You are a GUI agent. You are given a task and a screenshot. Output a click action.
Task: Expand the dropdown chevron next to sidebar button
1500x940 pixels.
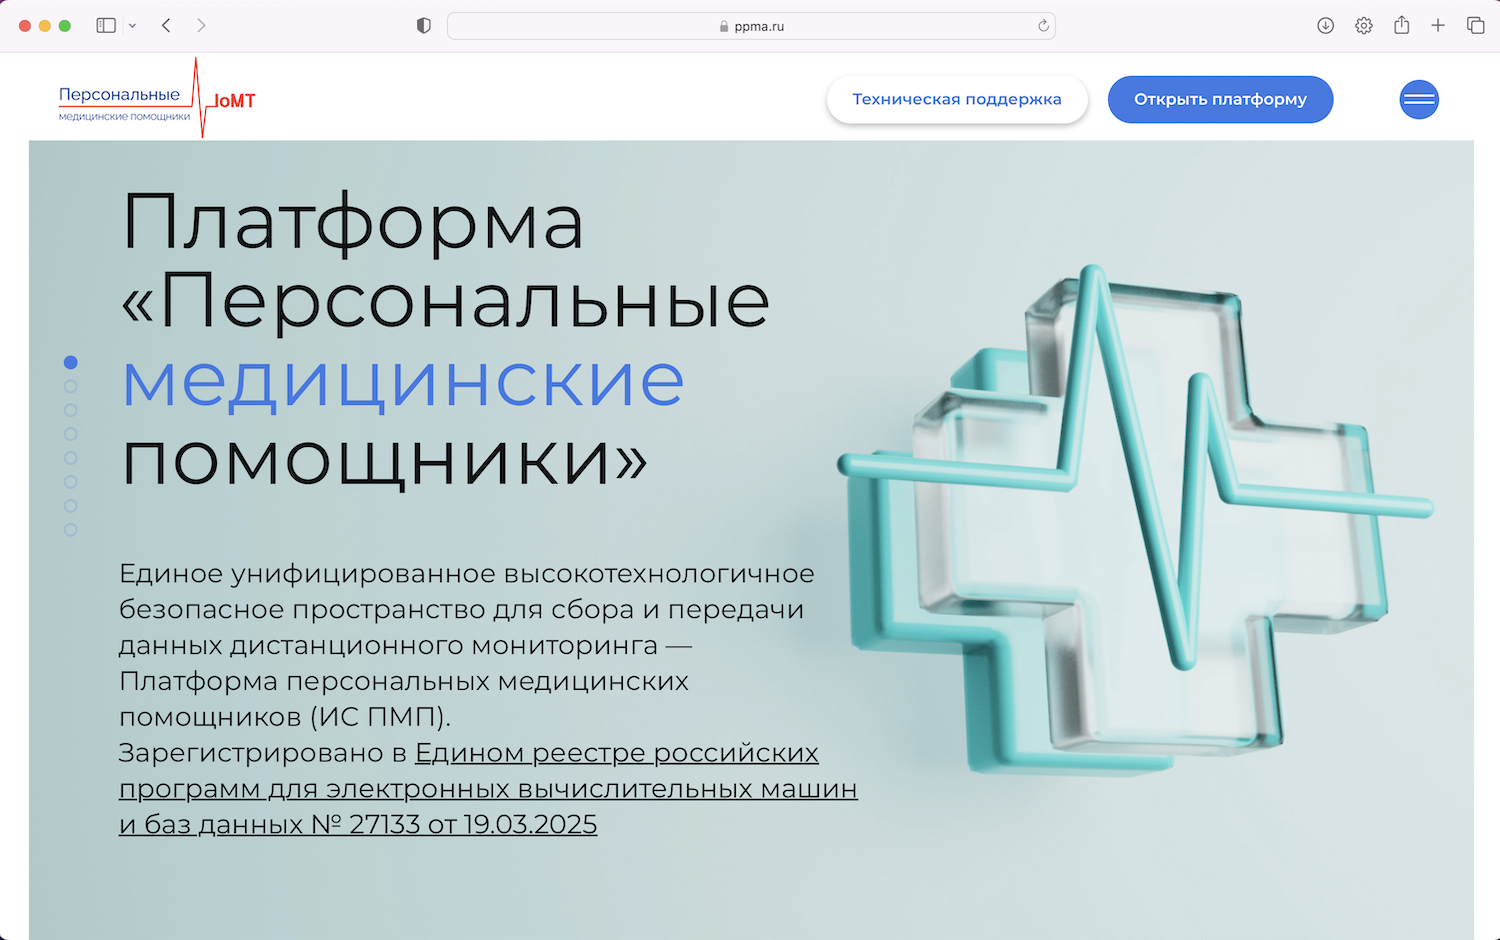[133, 25]
